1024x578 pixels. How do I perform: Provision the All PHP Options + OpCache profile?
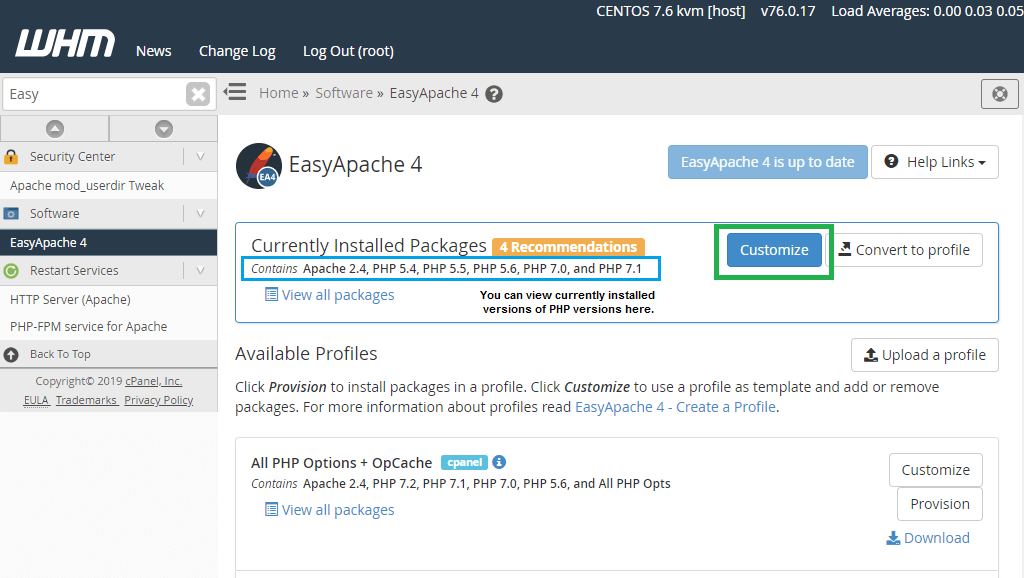(940, 504)
